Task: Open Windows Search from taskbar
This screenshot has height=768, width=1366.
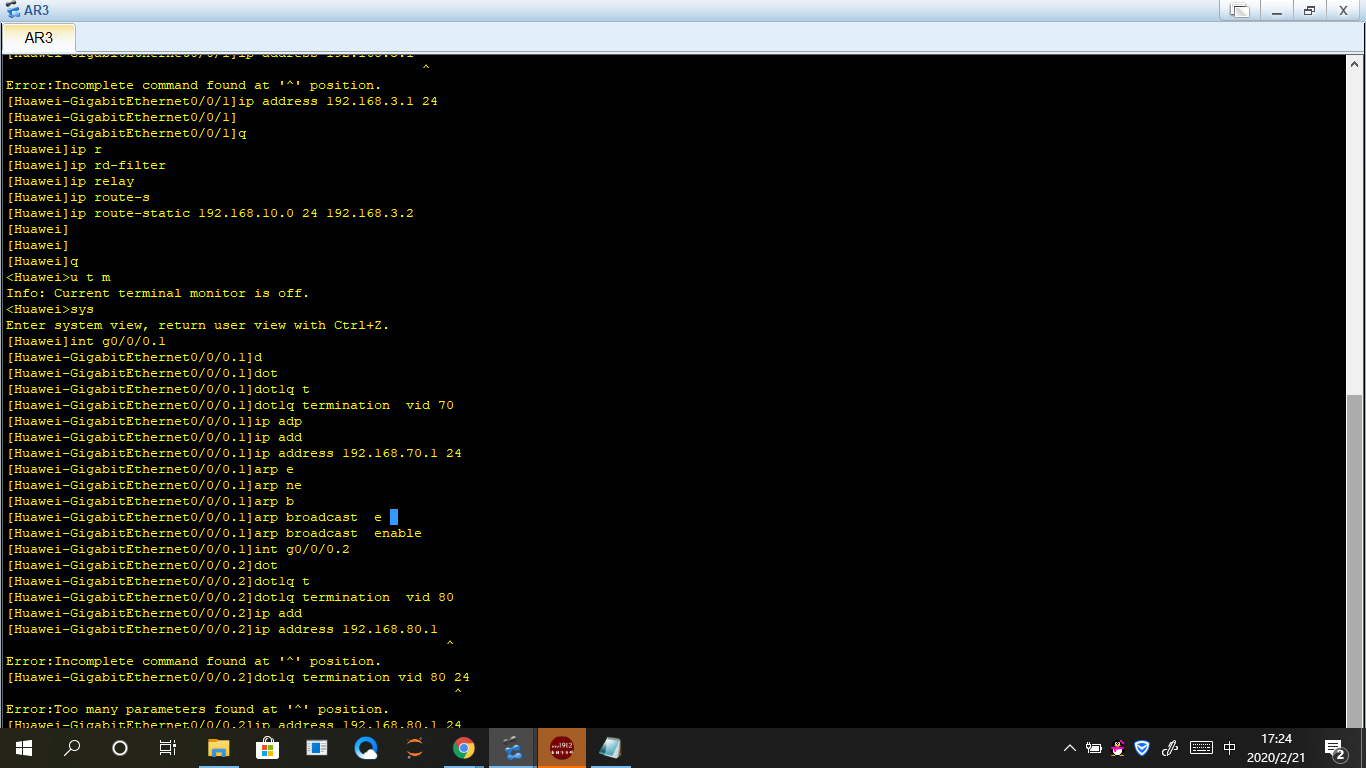Action: click(72, 748)
